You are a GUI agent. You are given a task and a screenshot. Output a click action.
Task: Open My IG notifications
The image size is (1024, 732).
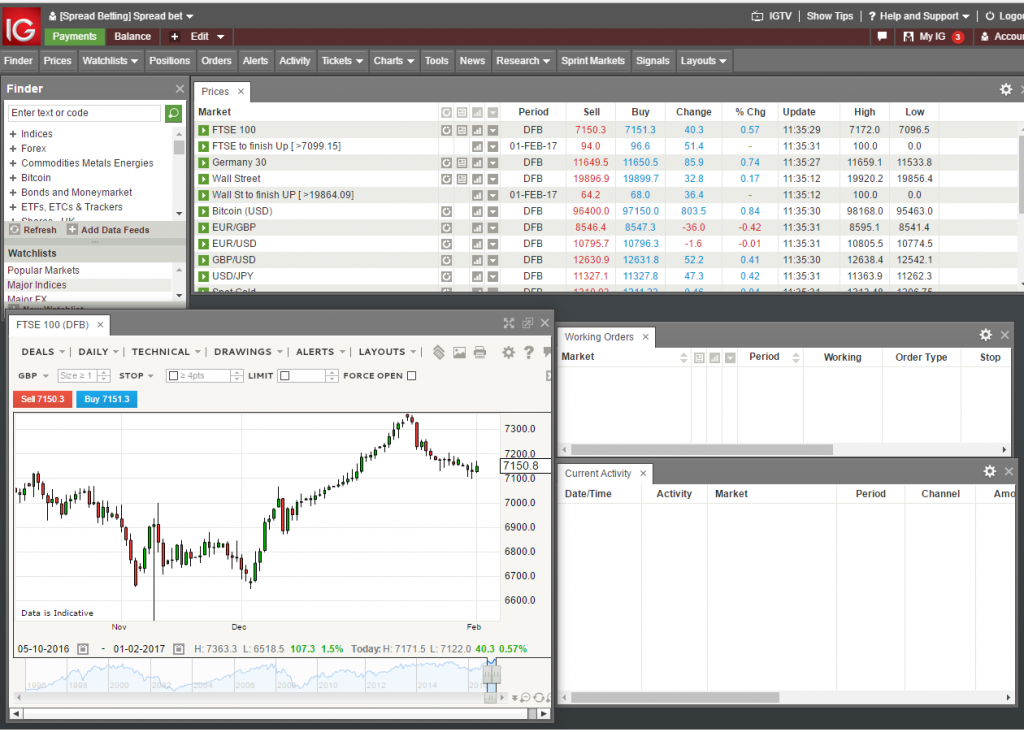932,37
